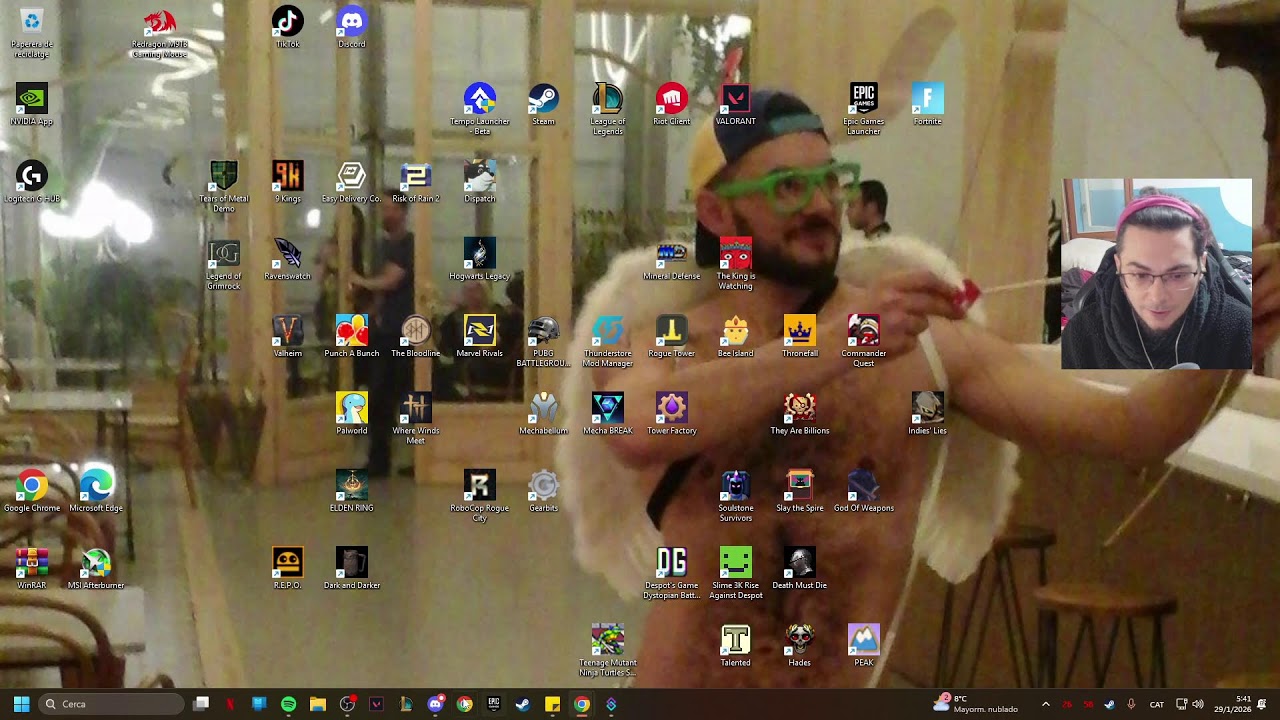This screenshot has height=720, width=1280.
Task: Click the Epic Games Launcher desktop shortcut
Action: [x=864, y=110]
